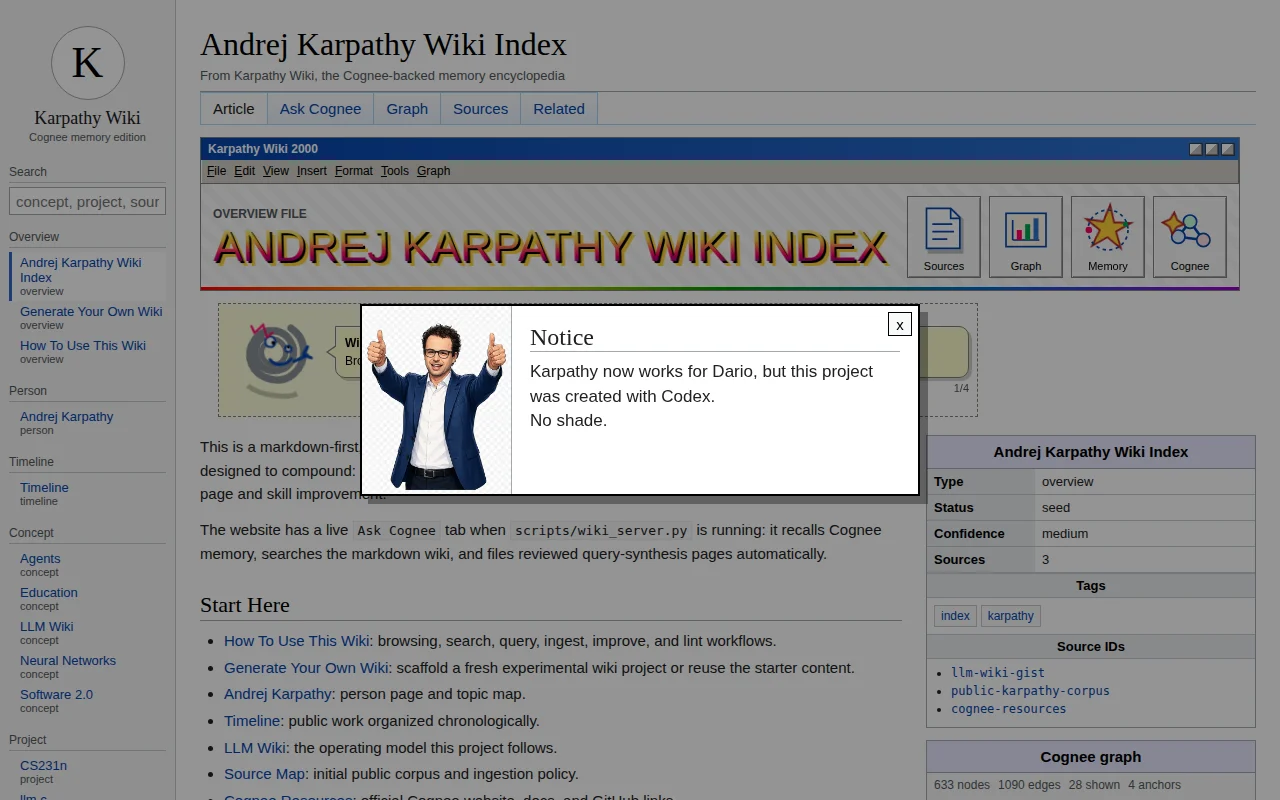Open the Format menu

click(354, 171)
